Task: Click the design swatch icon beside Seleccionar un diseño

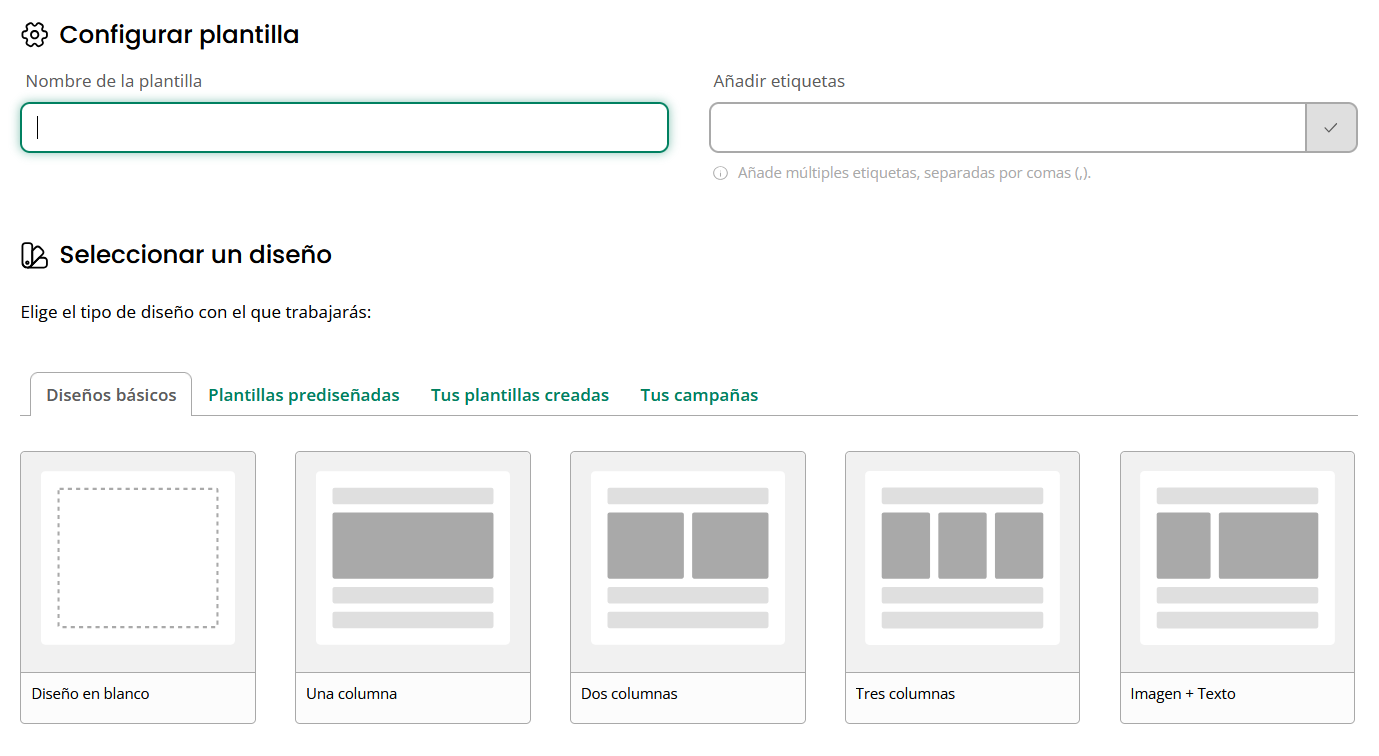Action: coord(35,255)
